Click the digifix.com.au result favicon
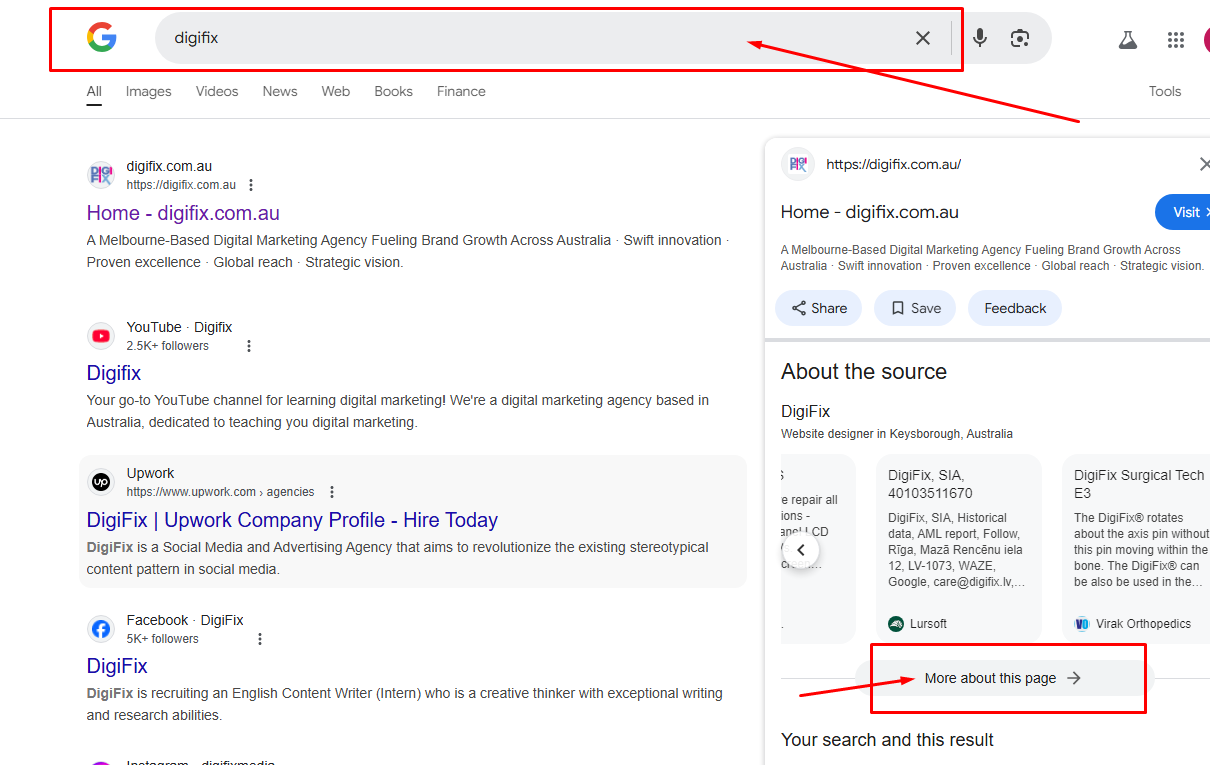The height and width of the screenshot is (765, 1210). pyautogui.click(x=101, y=175)
